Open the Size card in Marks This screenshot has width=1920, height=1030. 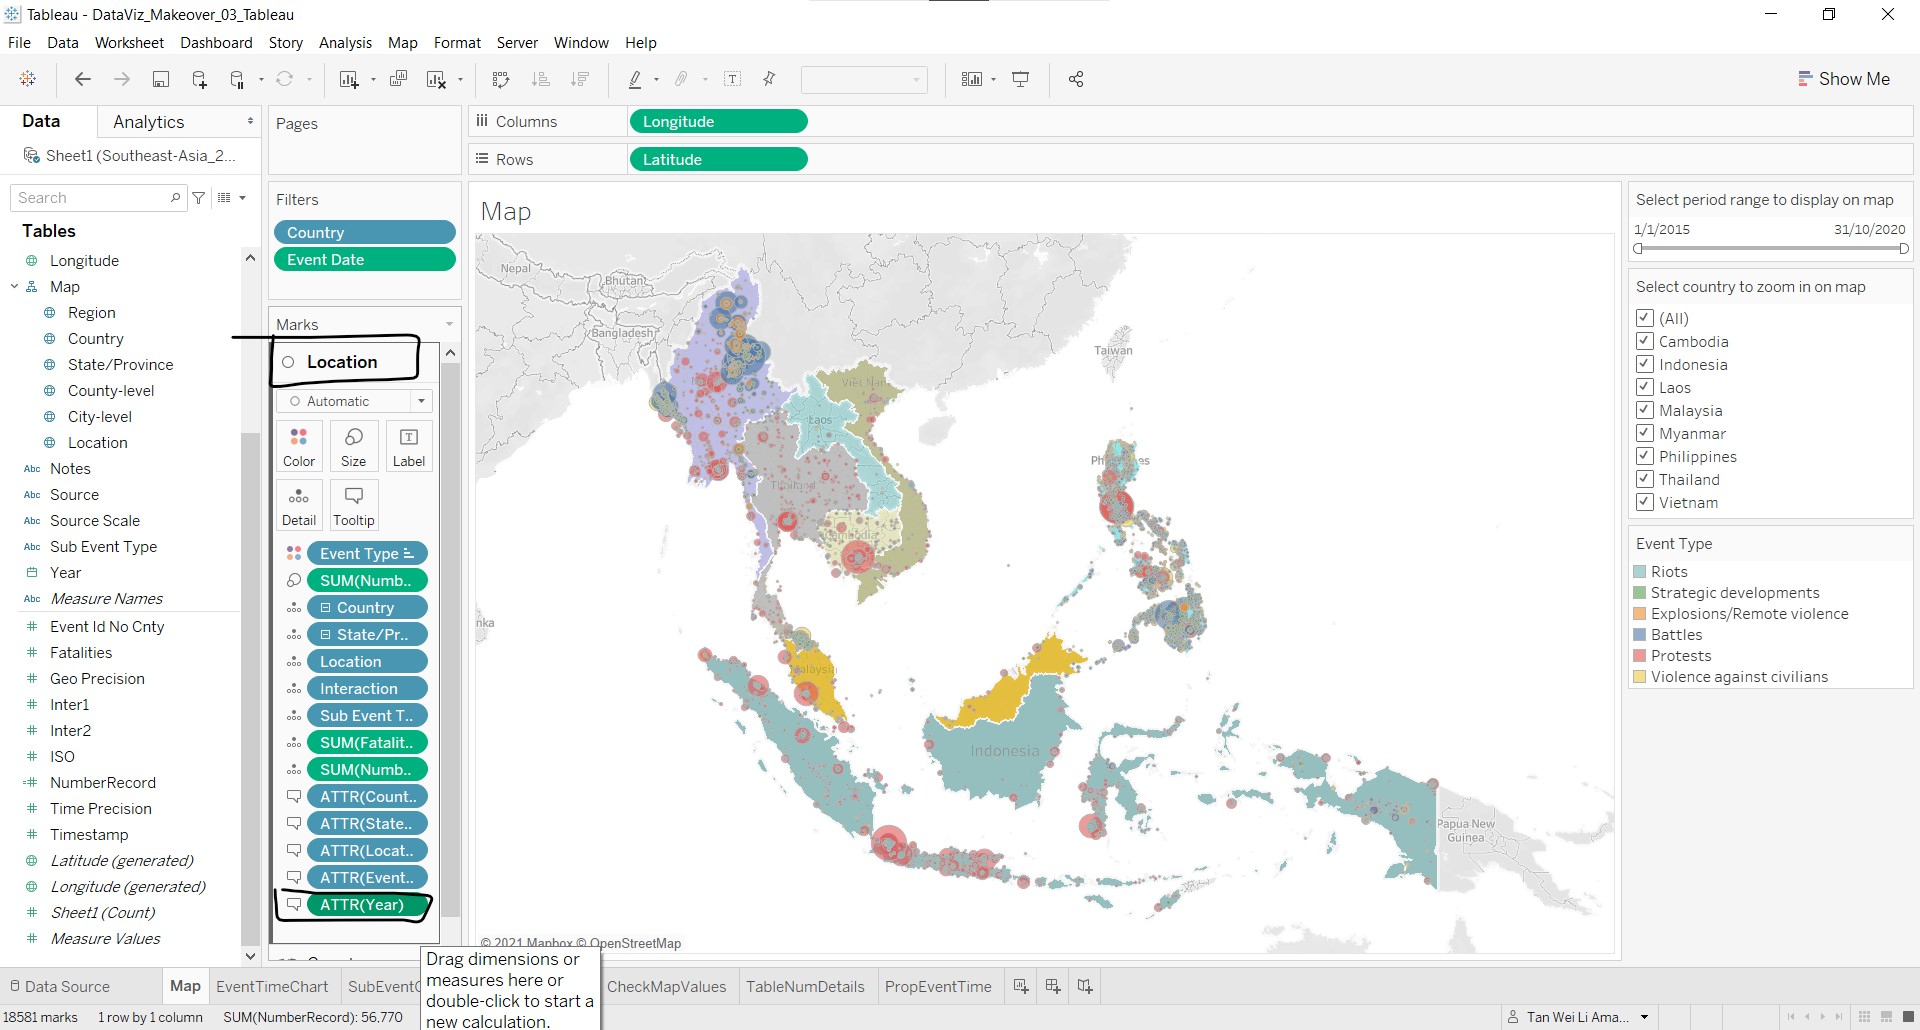pos(353,446)
